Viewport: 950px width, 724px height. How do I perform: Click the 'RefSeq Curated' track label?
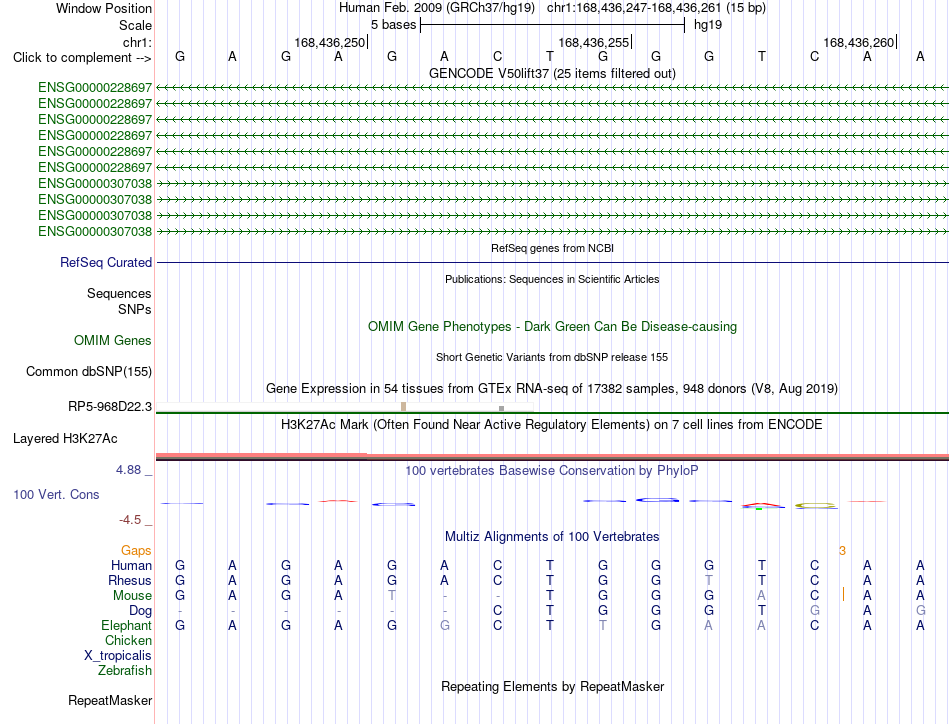(106, 262)
